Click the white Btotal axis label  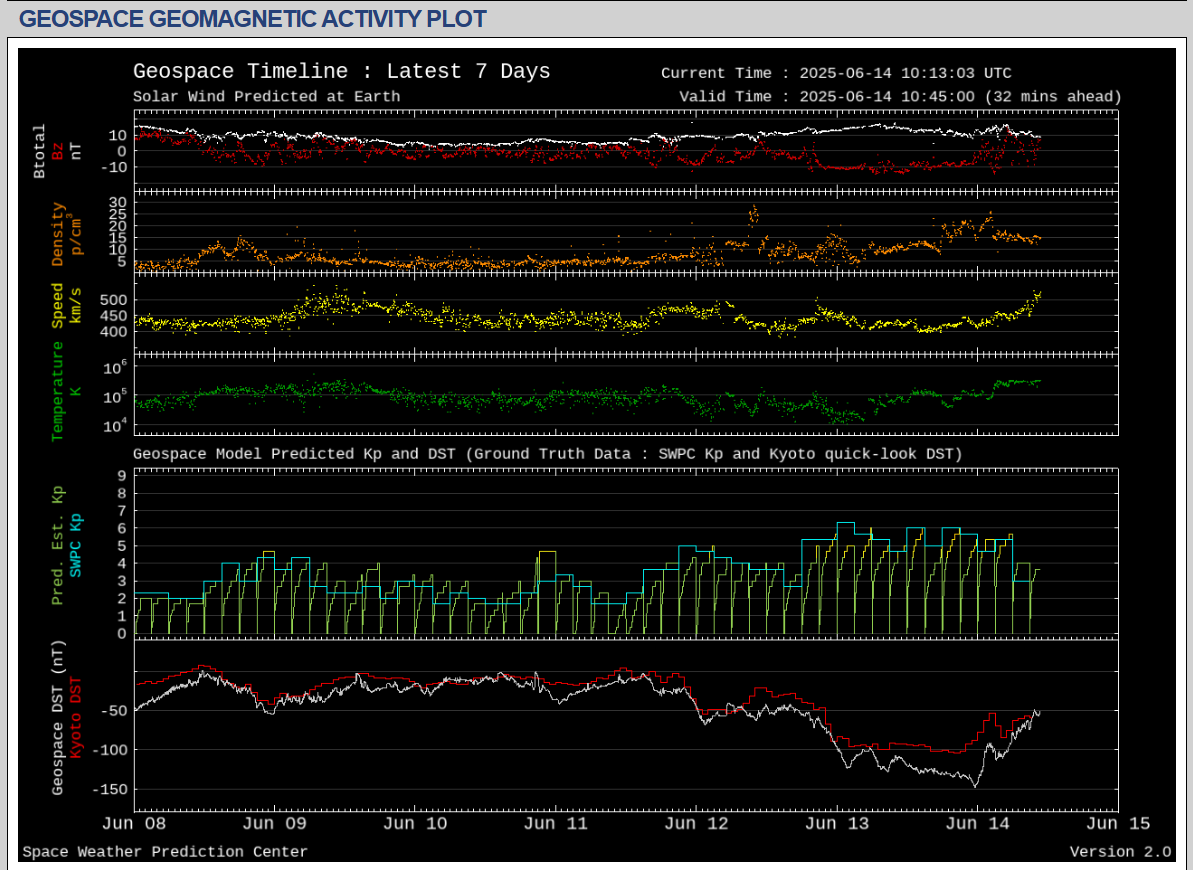click(x=40, y=151)
